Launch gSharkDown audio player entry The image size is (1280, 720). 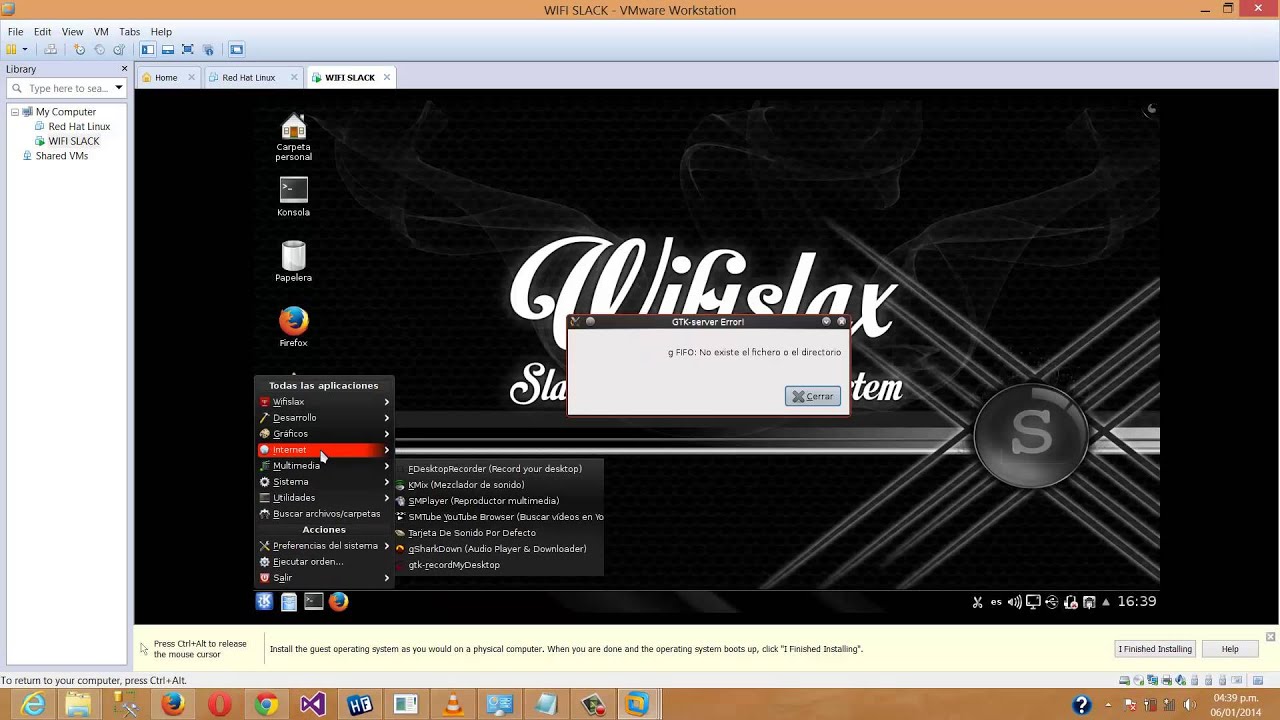[x=499, y=549]
